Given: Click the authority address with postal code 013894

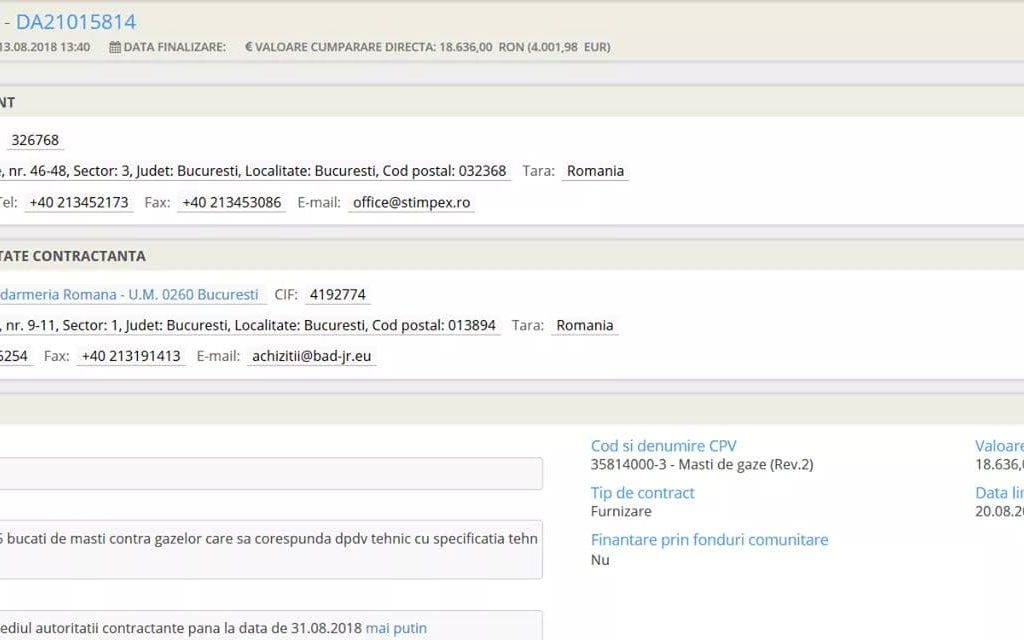Looking at the screenshot, I should click(248, 325).
